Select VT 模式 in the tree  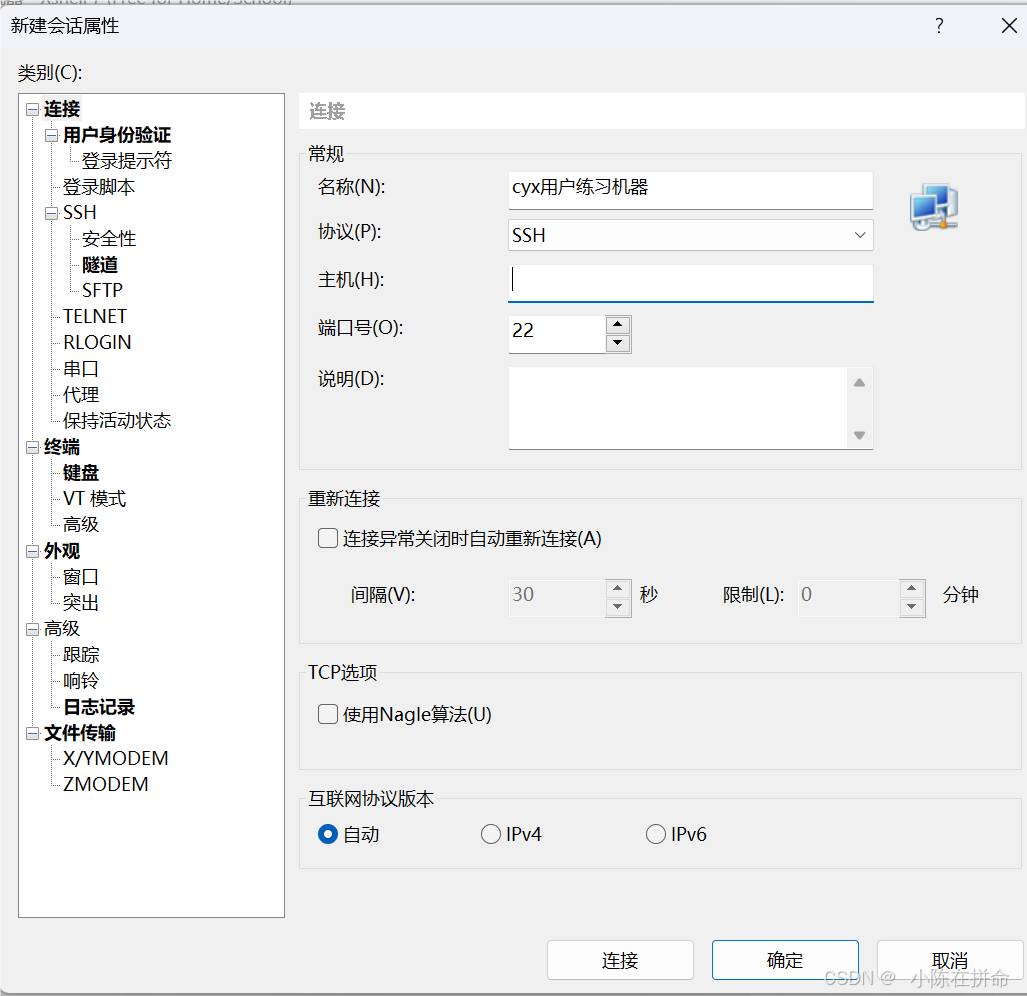coord(94,499)
